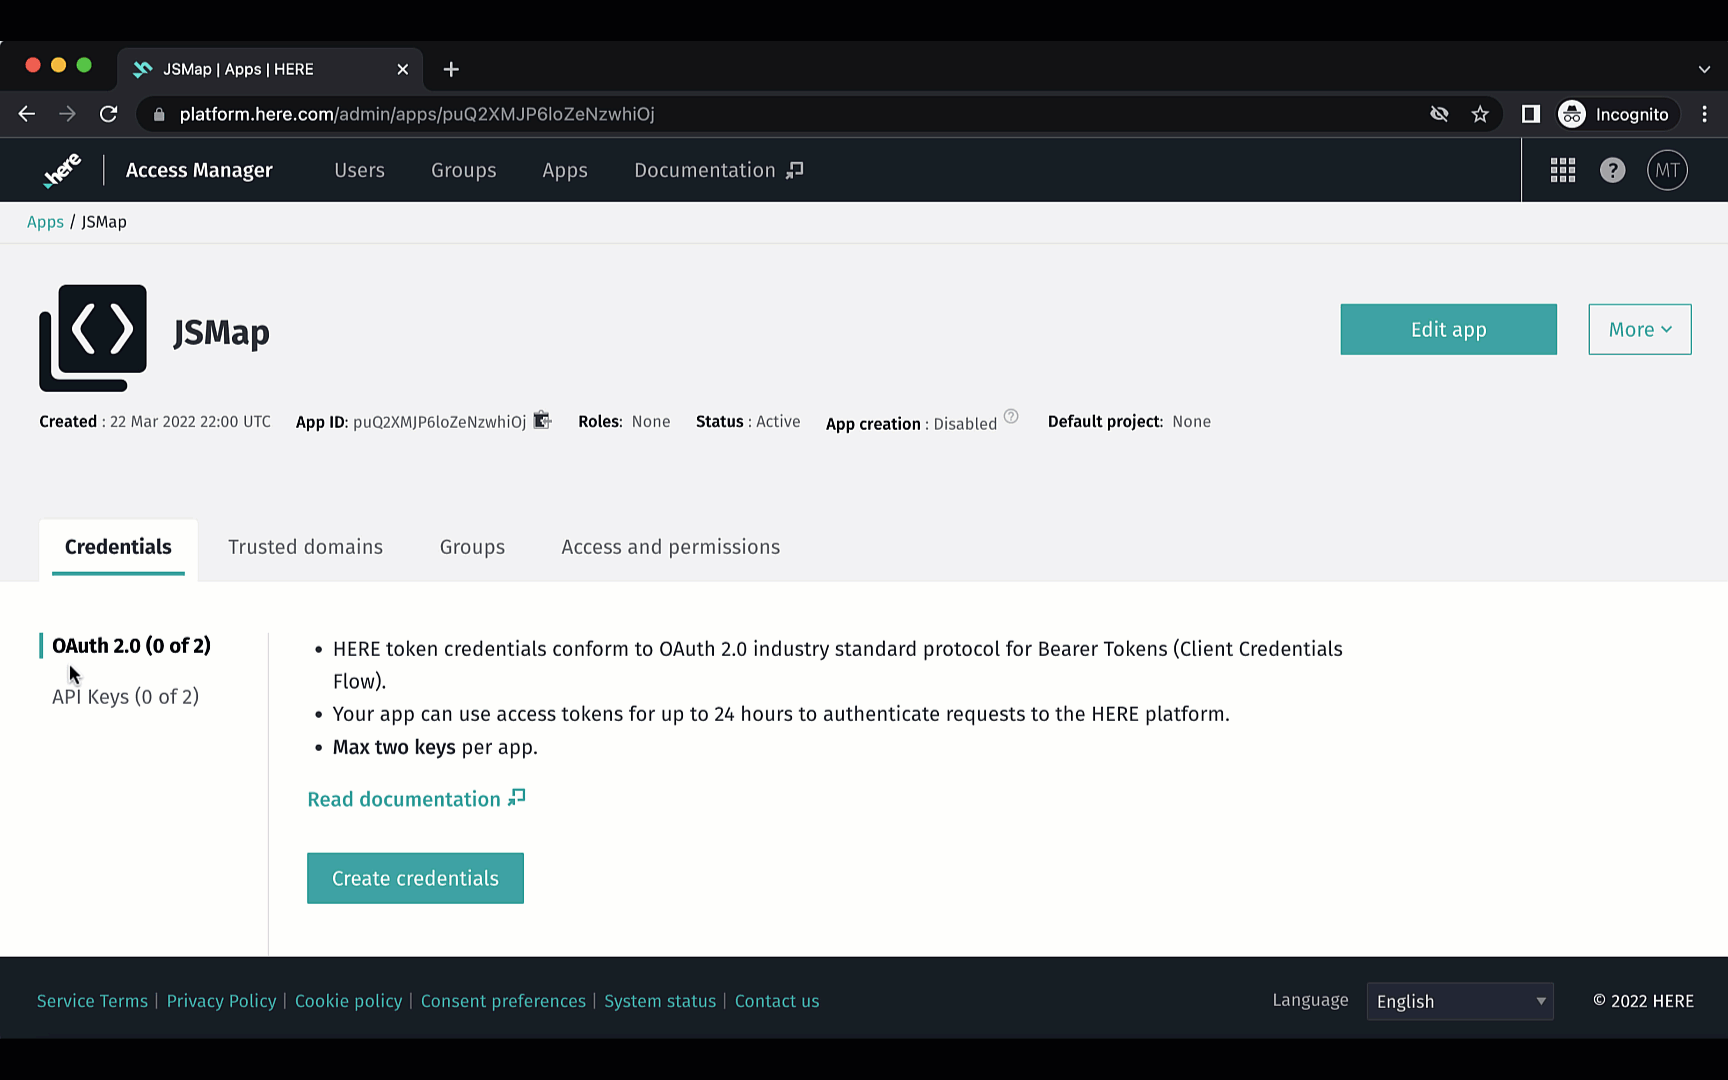This screenshot has width=1728, height=1080.
Task: Open Apps in the top navigation
Action: point(565,170)
